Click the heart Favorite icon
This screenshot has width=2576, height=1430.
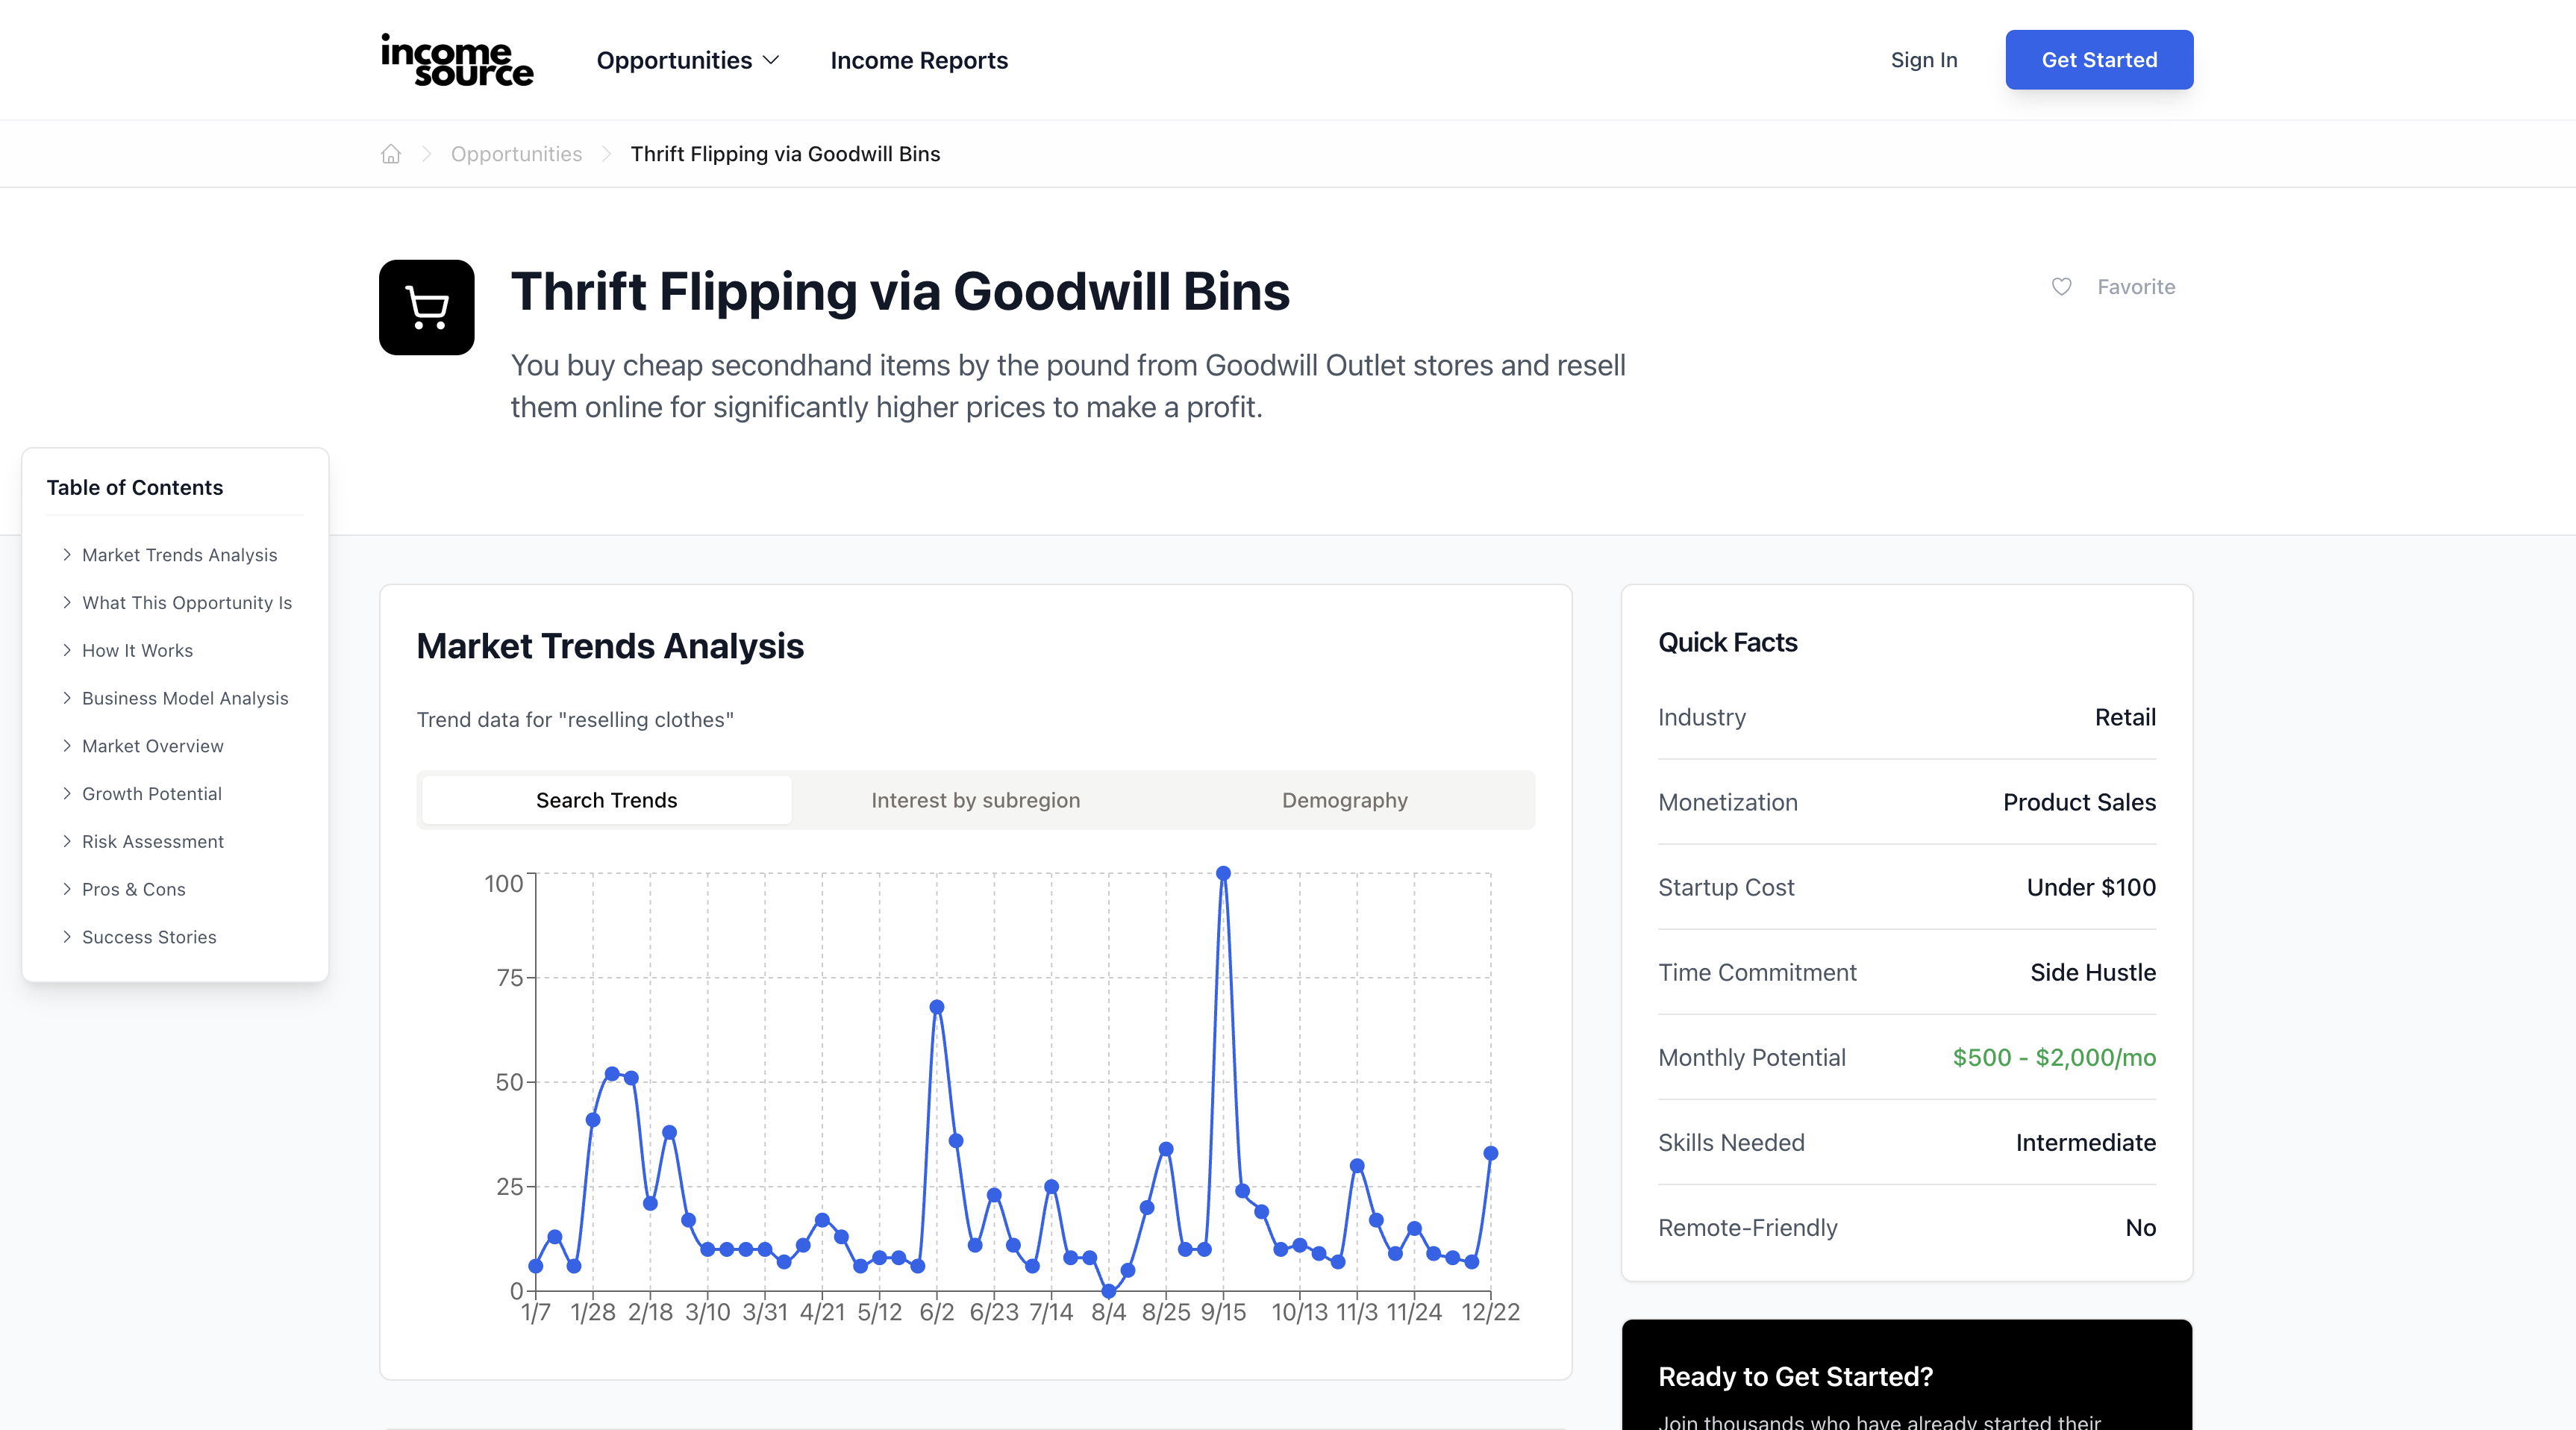pos(2061,287)
